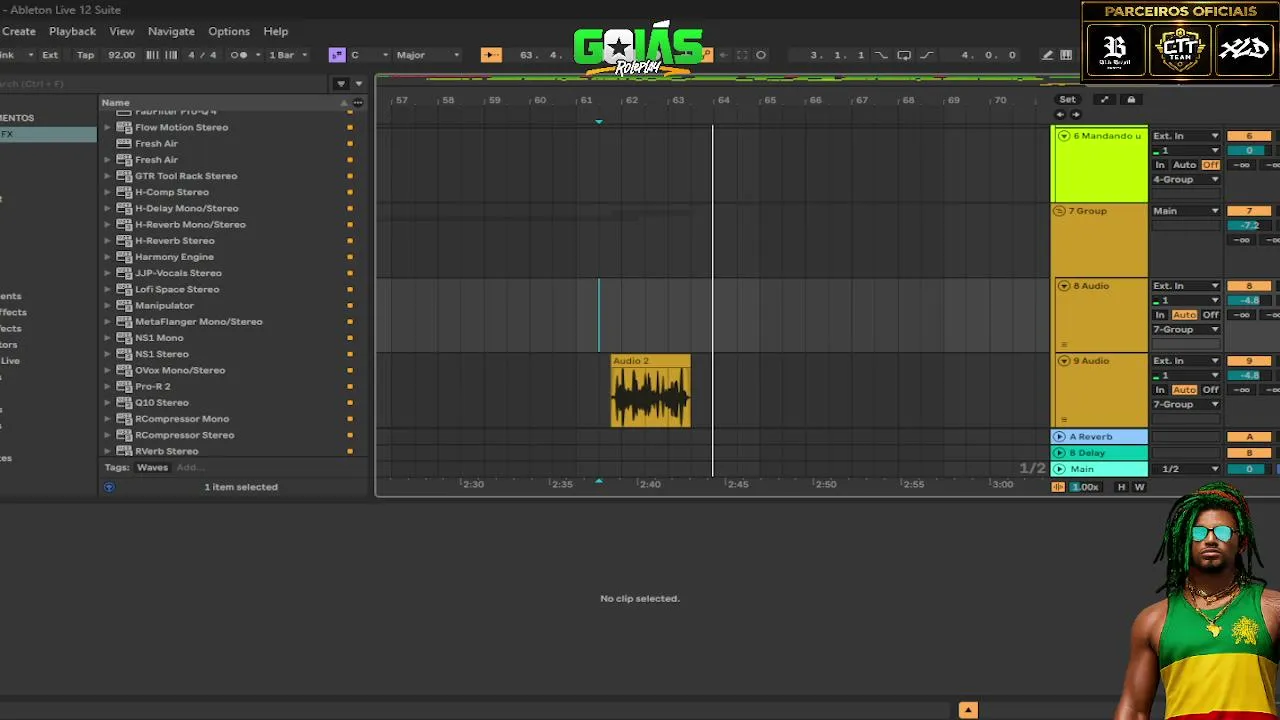
Task: Open the Options menu
Action: [229, 31]
